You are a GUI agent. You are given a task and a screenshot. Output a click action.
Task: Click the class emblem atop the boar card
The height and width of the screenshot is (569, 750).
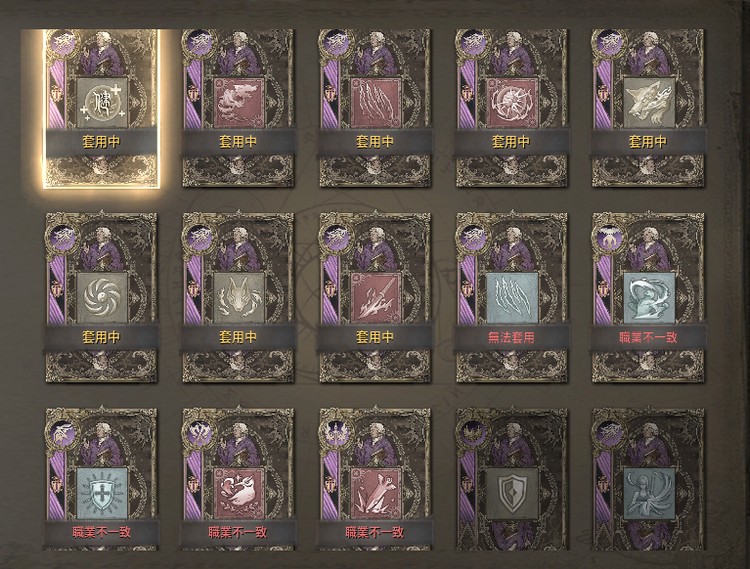coord(200,432)
